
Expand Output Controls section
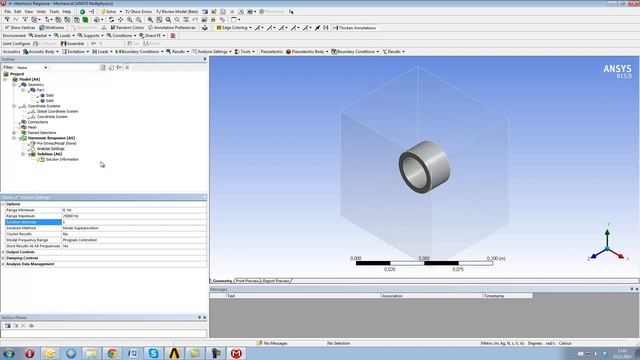pyautogui.click(x=3, y=252)
